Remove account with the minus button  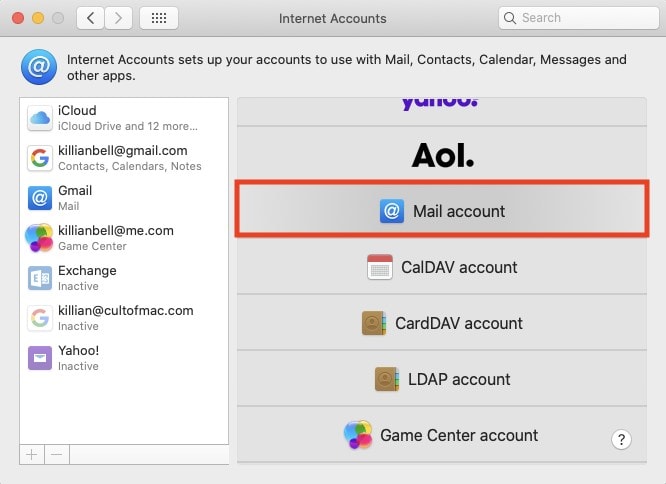(57, 455)
